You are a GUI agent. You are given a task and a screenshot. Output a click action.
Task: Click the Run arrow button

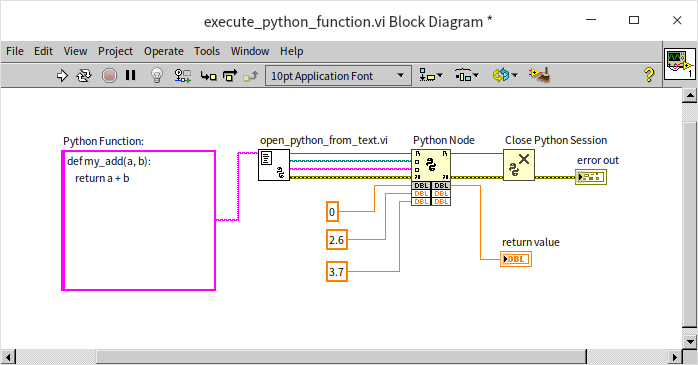pos(62,76)
